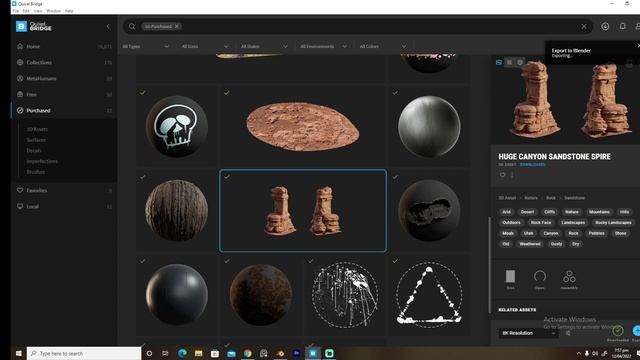Select the red ground scatter thumbnail

tap(303, 127)
